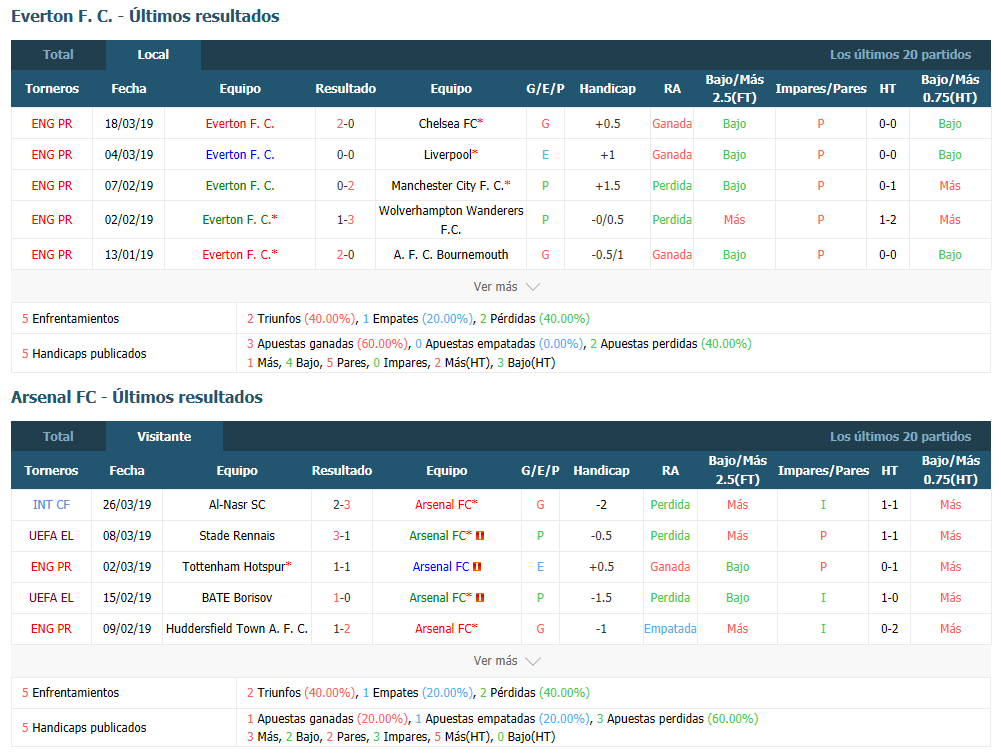Expand Ver más under Everton results
The height and width of the screenshot is (755, 1001).
click(x=506, y=287)
